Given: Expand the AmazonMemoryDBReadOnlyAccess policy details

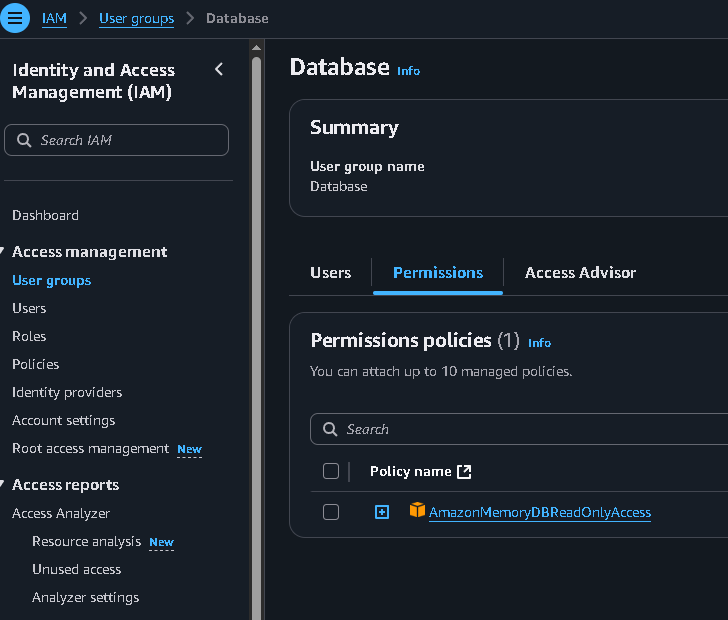Looking at the screenshot, I should pyautogui.click(x=382, y=512).
